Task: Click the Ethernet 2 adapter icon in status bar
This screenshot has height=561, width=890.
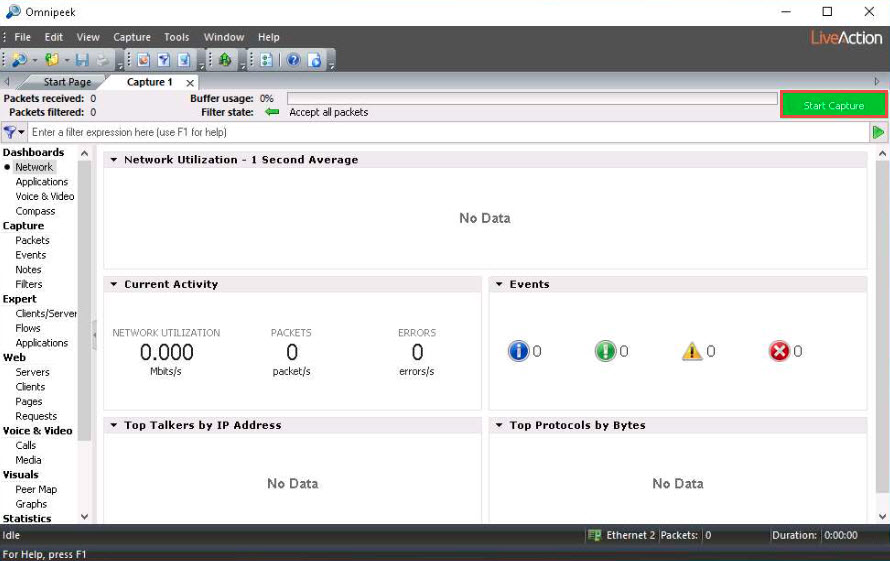Action: coord(594,535)
